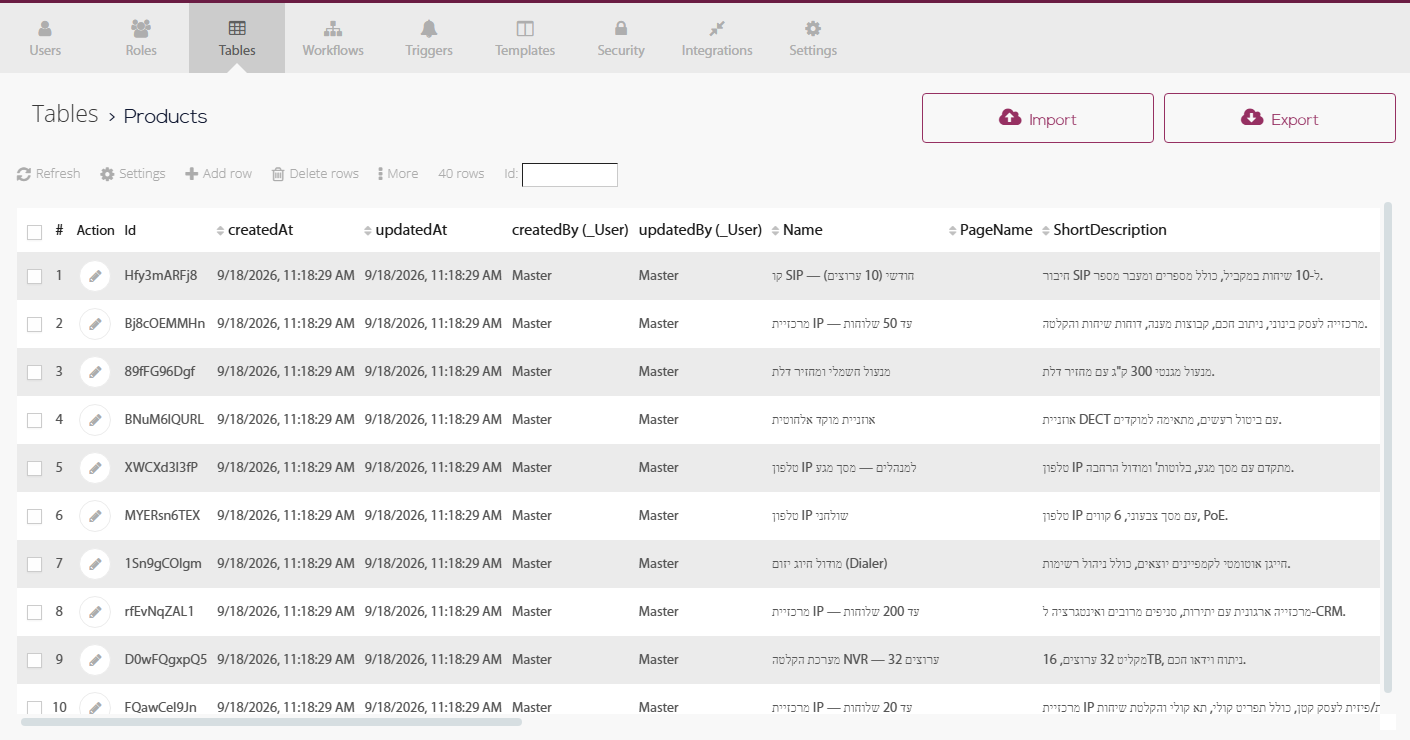Screen dimensions: 1410x740
Task: Click the updatedBy (_User) column header
Action: point(700,230)
